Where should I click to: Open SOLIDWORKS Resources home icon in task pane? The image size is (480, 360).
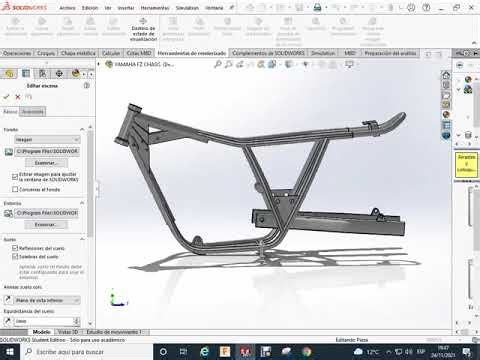point(446,75)
